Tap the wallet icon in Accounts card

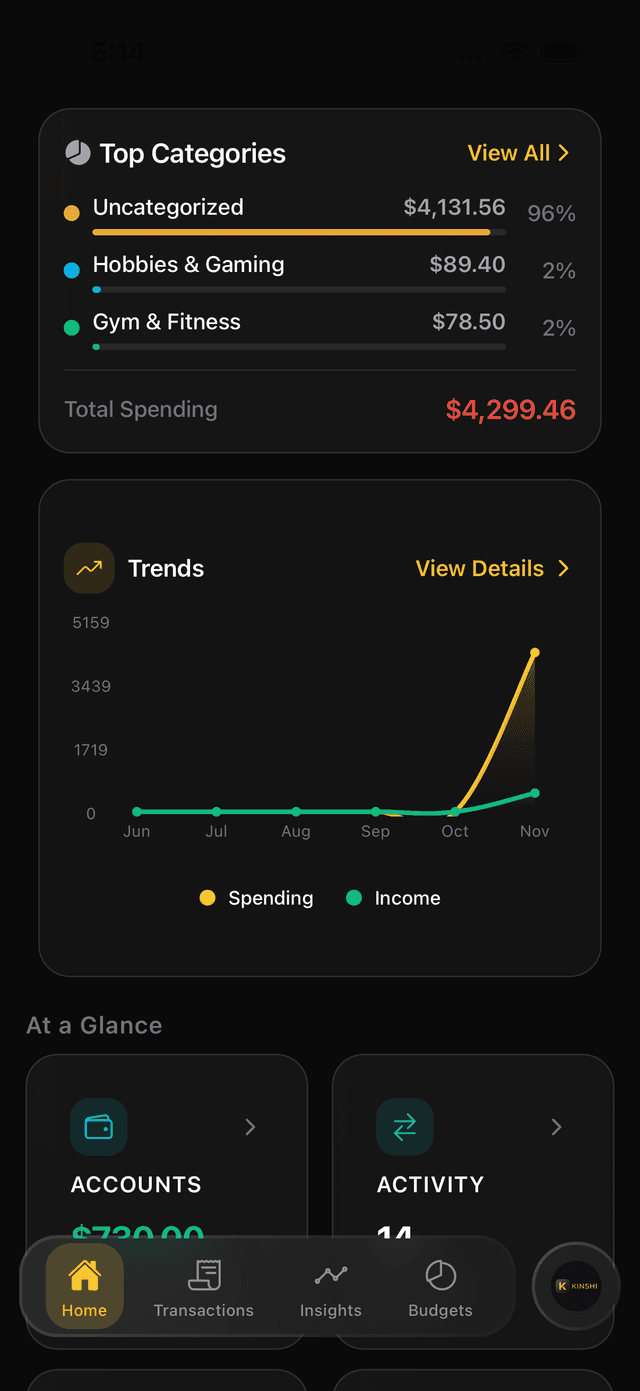[x=98, y=1127]
